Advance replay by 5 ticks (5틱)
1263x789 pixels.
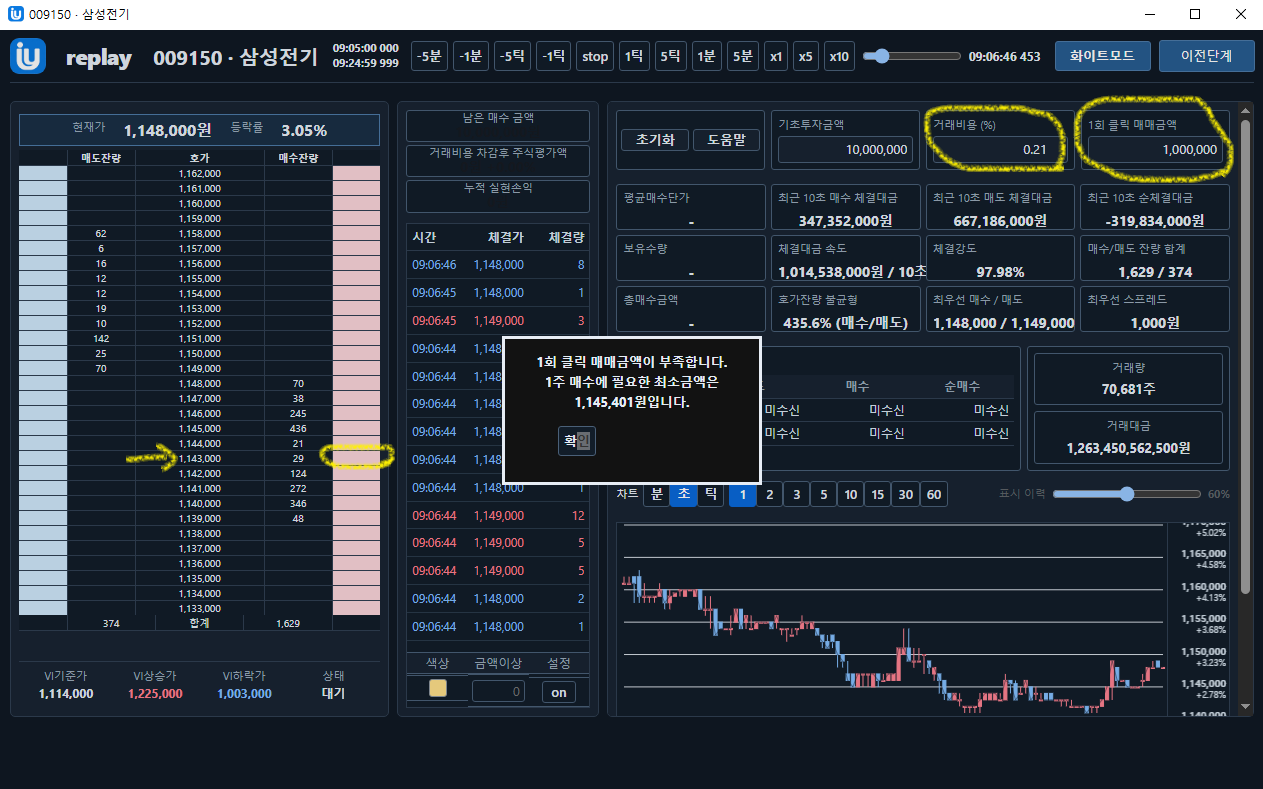click(x=671, y=56)
